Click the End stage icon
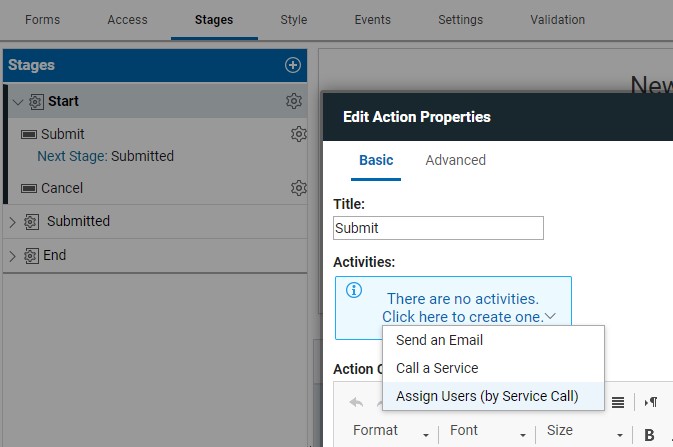The image size is (673, 447). click(31, 256)
